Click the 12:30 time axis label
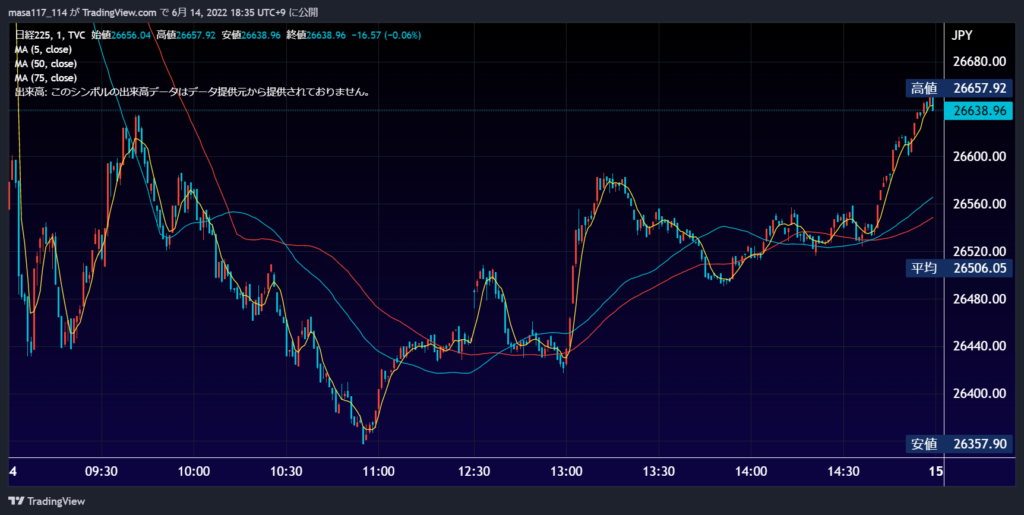The width and height of the screenshot is (1024, 515). (x=473, y=471)
